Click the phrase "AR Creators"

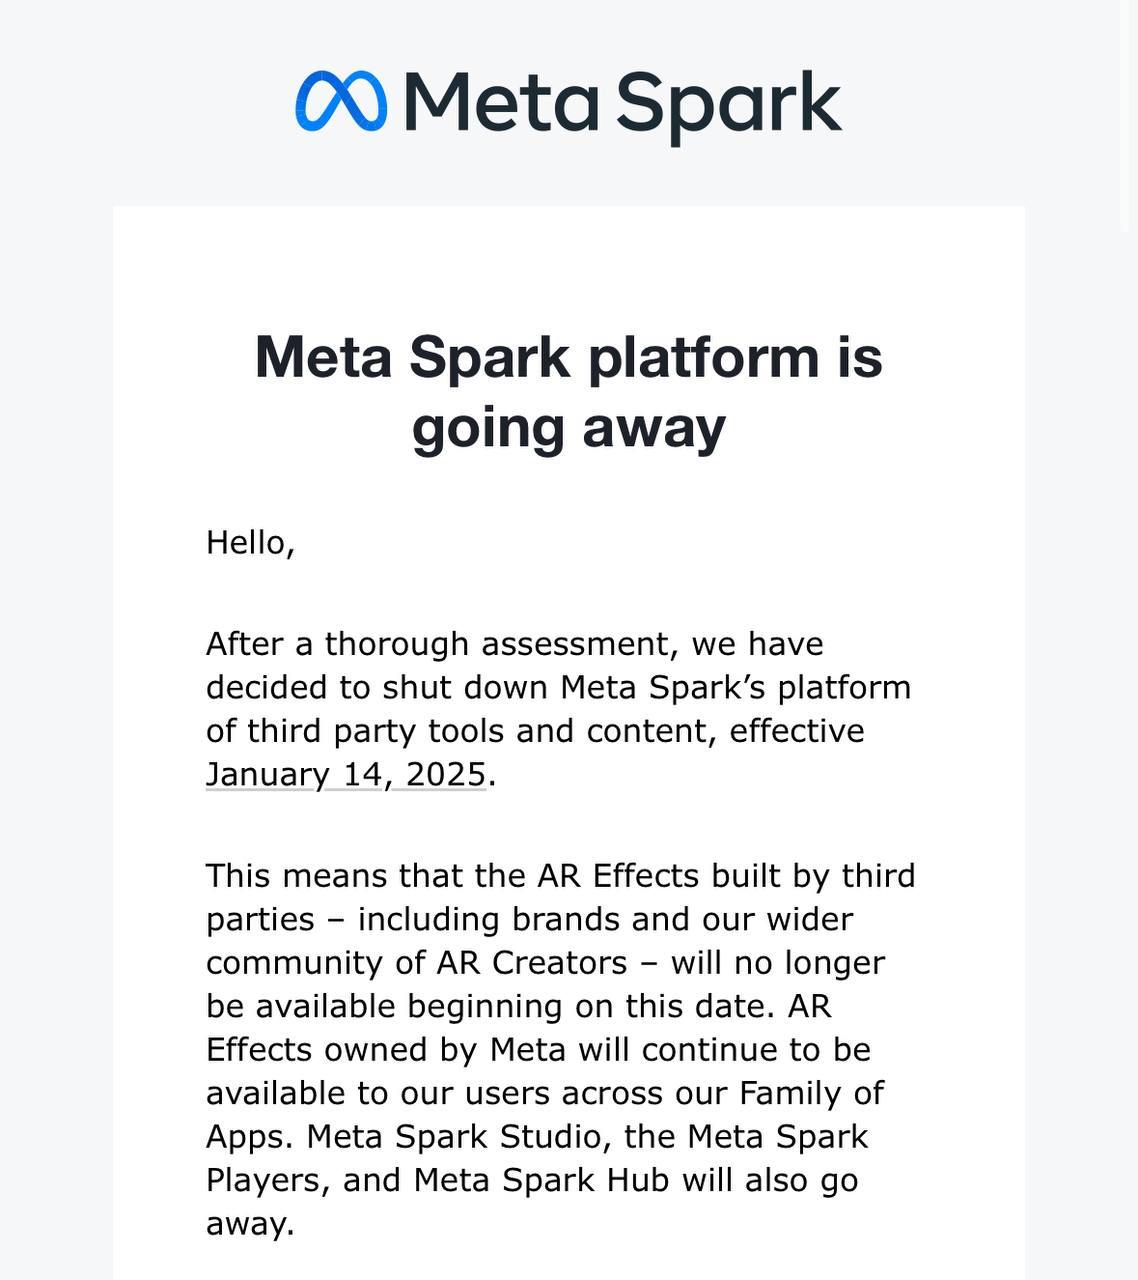coord(531,963)
